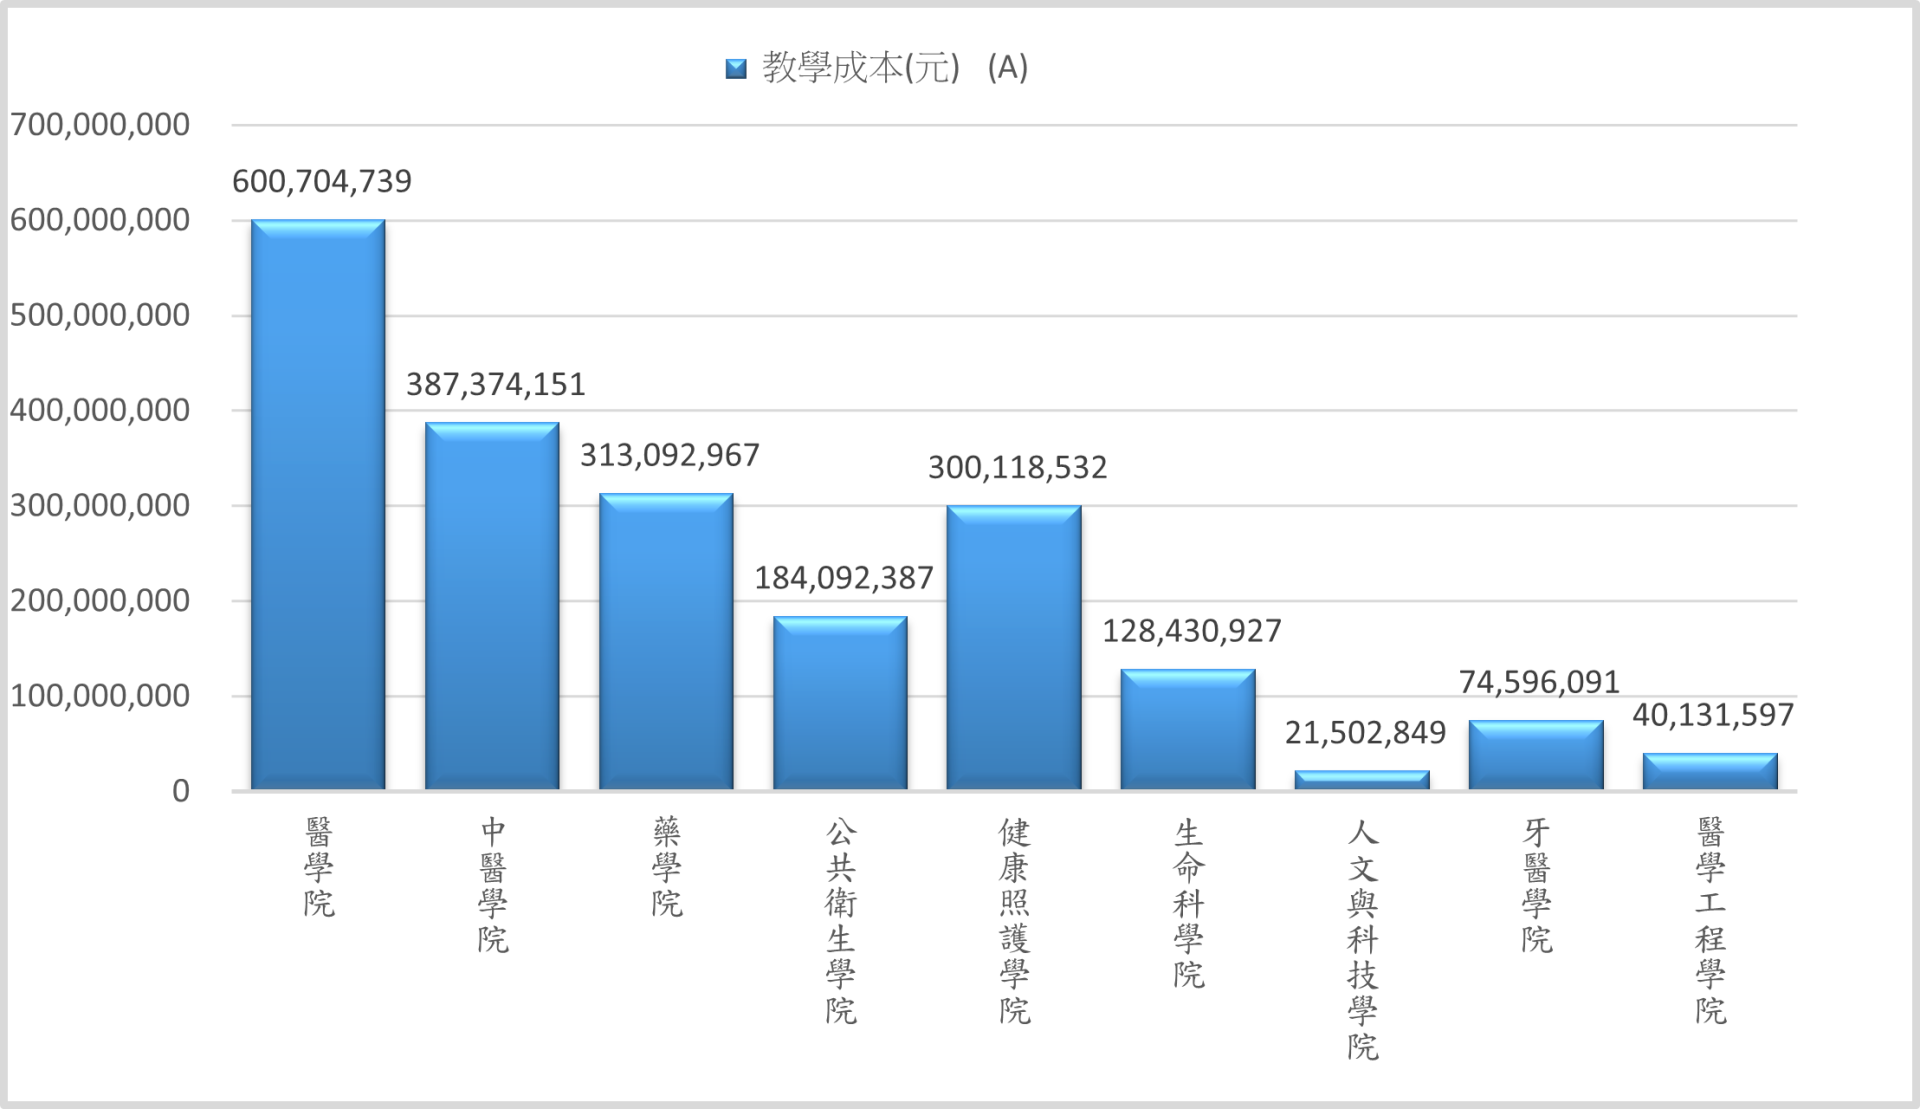Click the small 人文與科技學院 bar

pyautogui.click(x=1362, y=780)
